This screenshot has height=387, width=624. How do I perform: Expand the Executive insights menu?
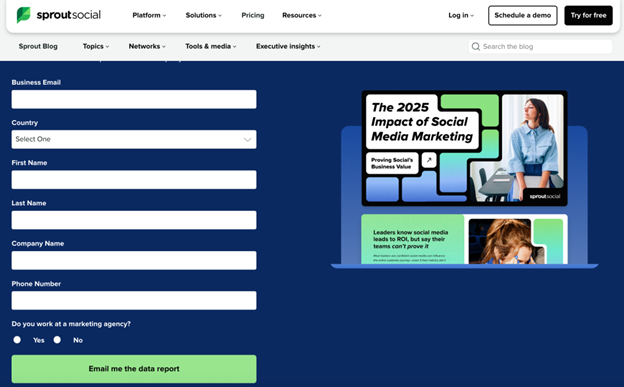(288, 46)
